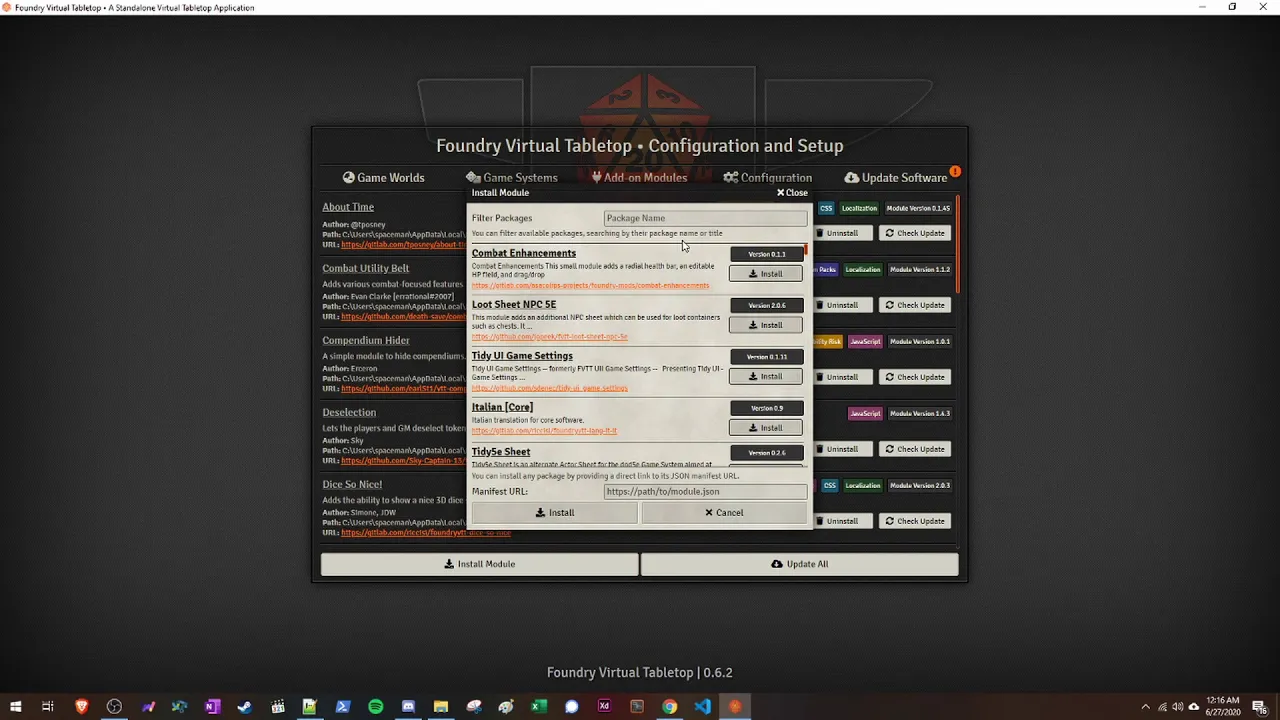Open the Configuration tab

[x=768, y=177]
